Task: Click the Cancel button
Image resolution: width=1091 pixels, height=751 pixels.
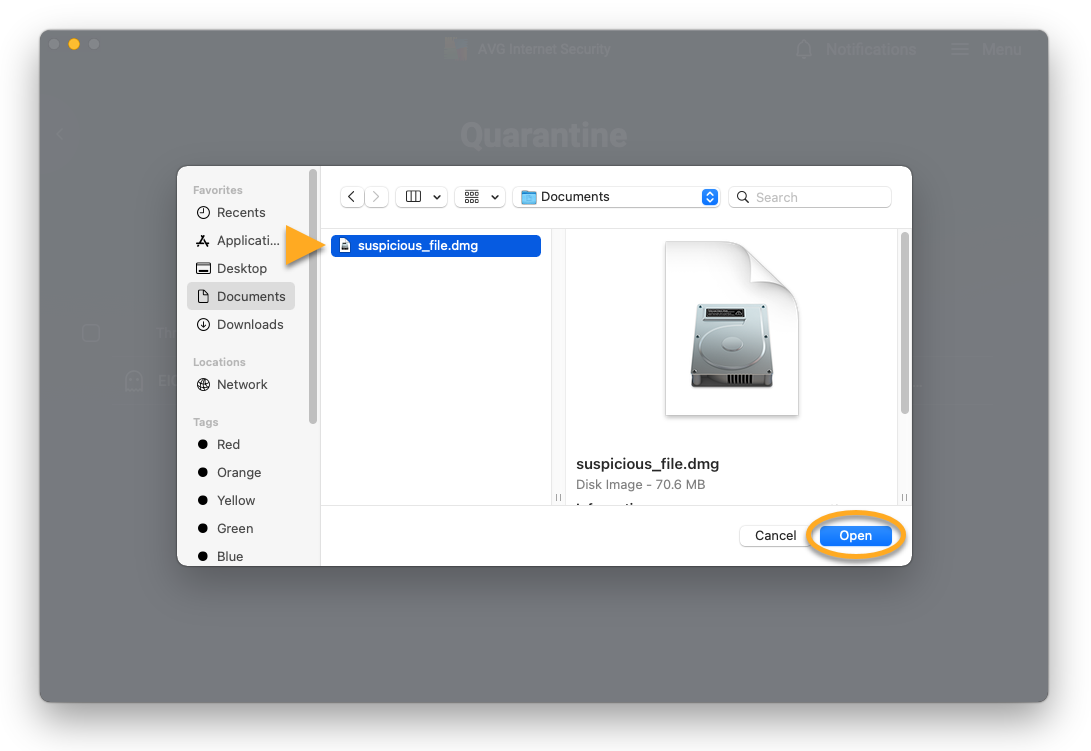Action: pyautogui.click(x=775, y=535)
